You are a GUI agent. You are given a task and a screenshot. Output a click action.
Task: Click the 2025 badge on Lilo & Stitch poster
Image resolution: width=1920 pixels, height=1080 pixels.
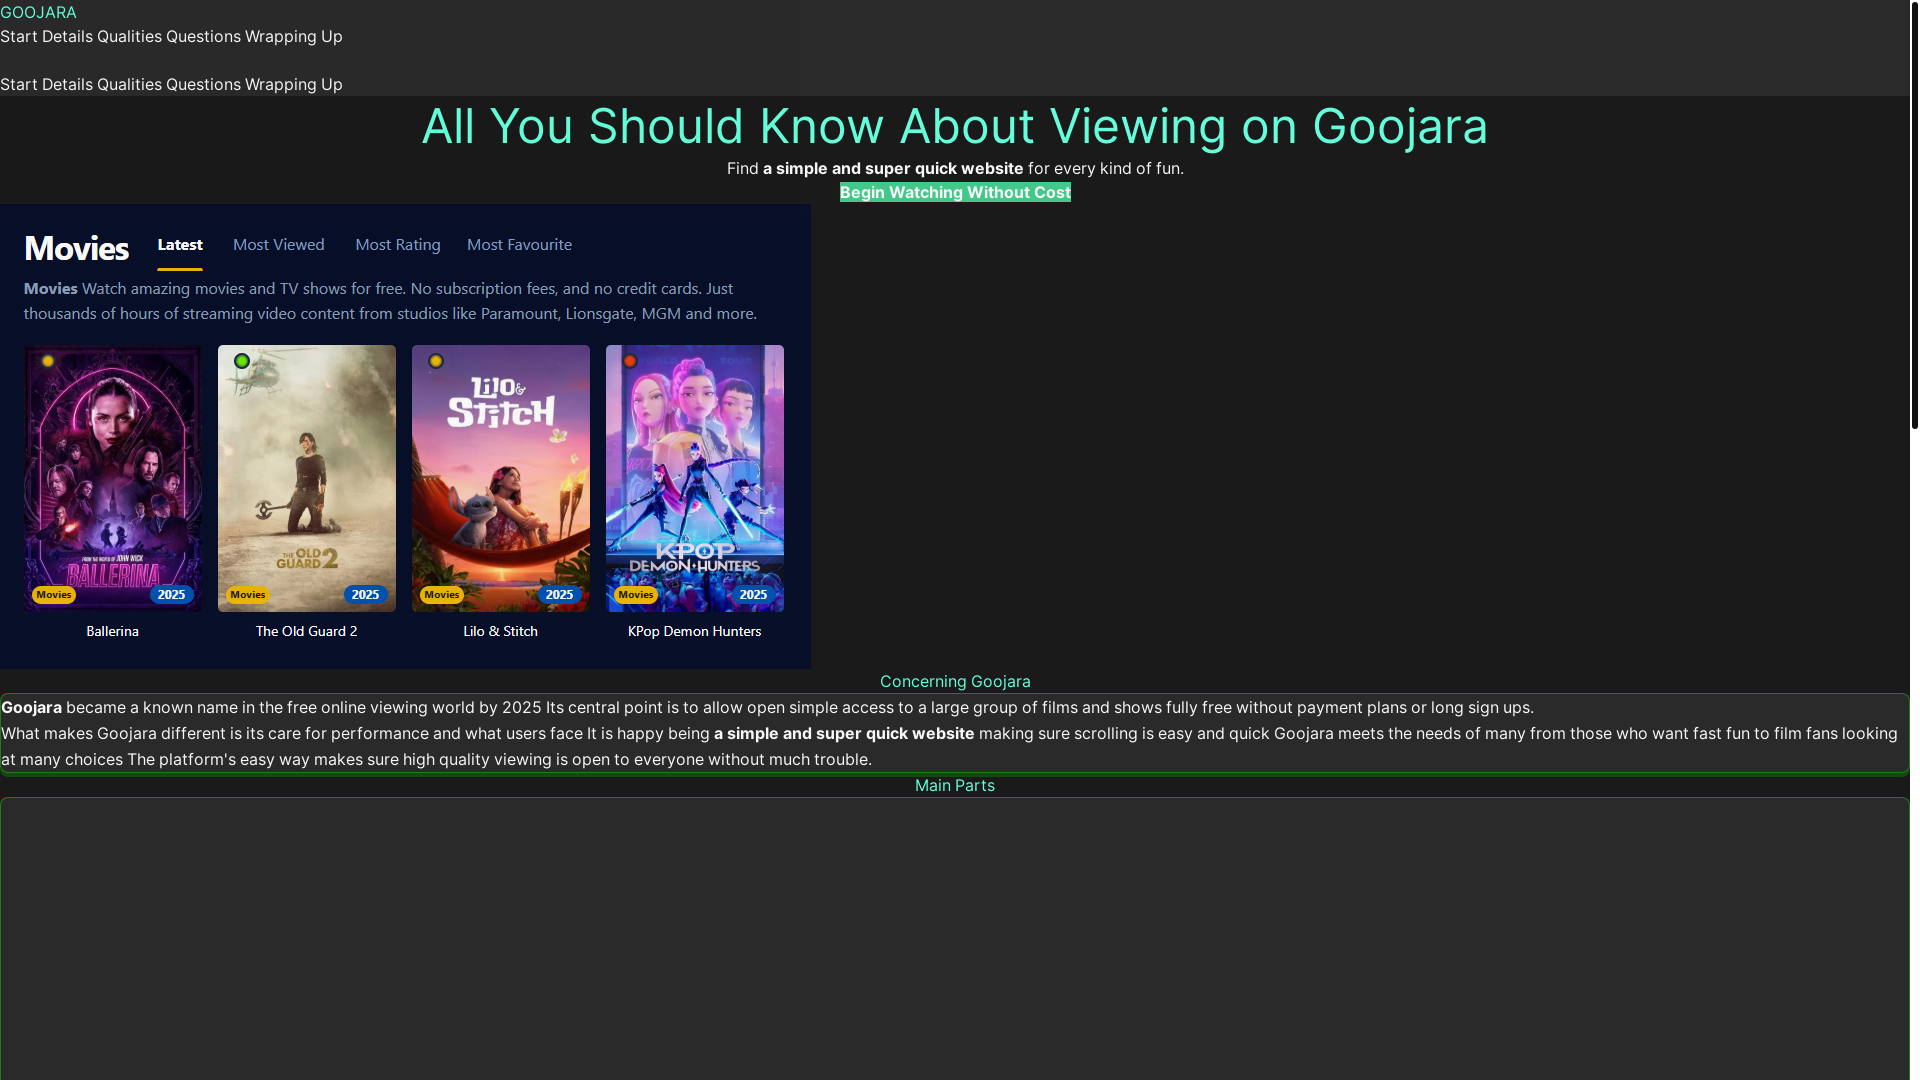point(560,594)
